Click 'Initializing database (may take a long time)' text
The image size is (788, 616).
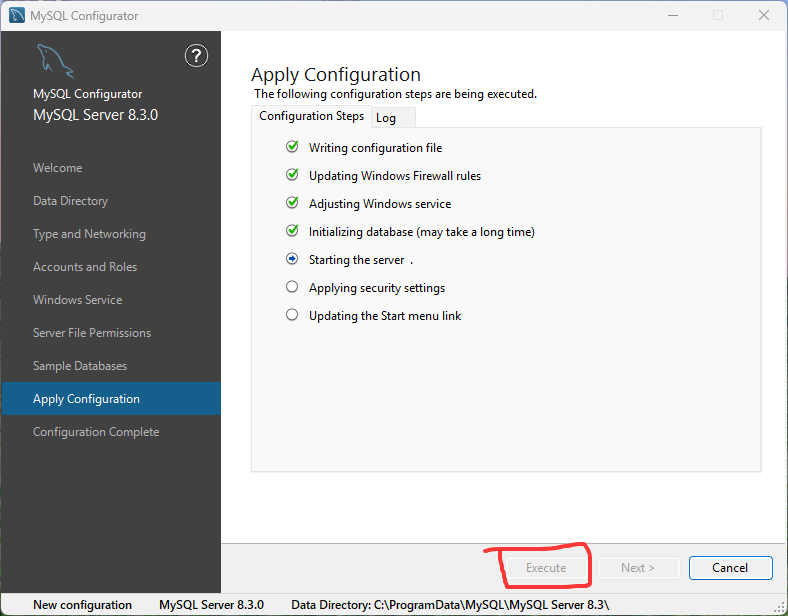click(x=422, y=232)
